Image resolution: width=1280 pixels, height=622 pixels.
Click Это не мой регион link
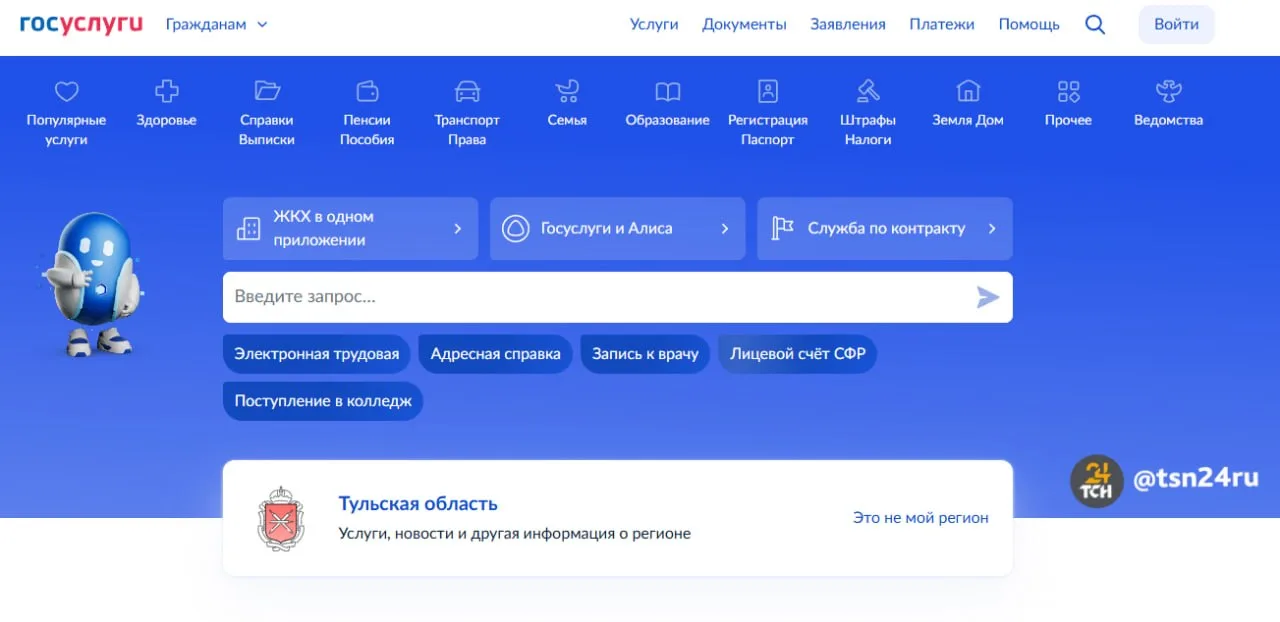[920, 517]
